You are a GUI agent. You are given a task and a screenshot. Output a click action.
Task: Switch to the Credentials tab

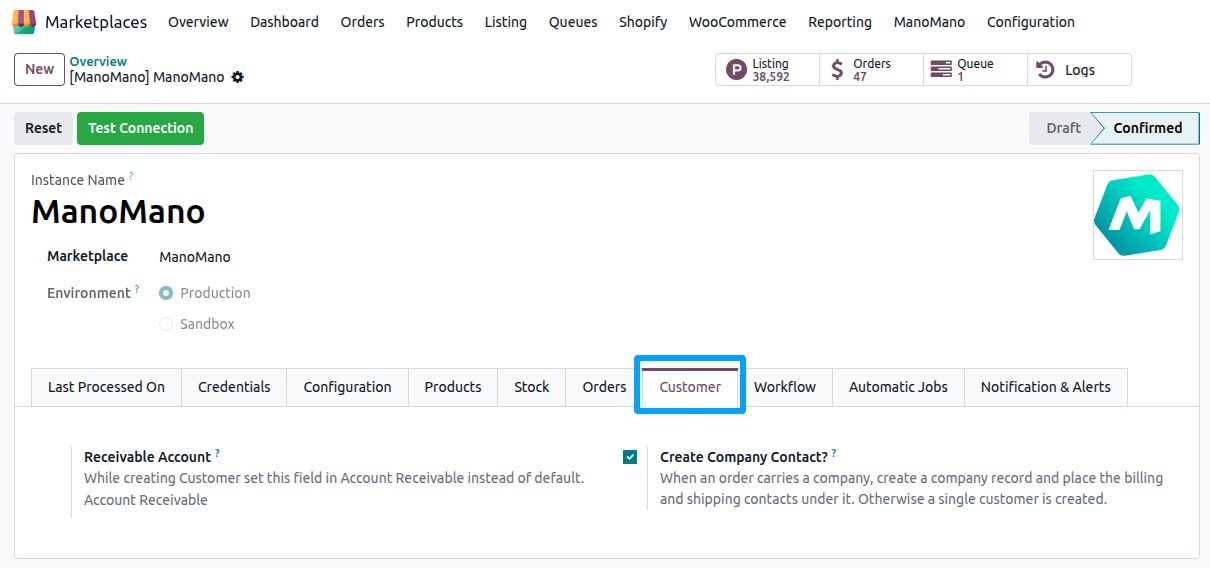click(234, 387)
